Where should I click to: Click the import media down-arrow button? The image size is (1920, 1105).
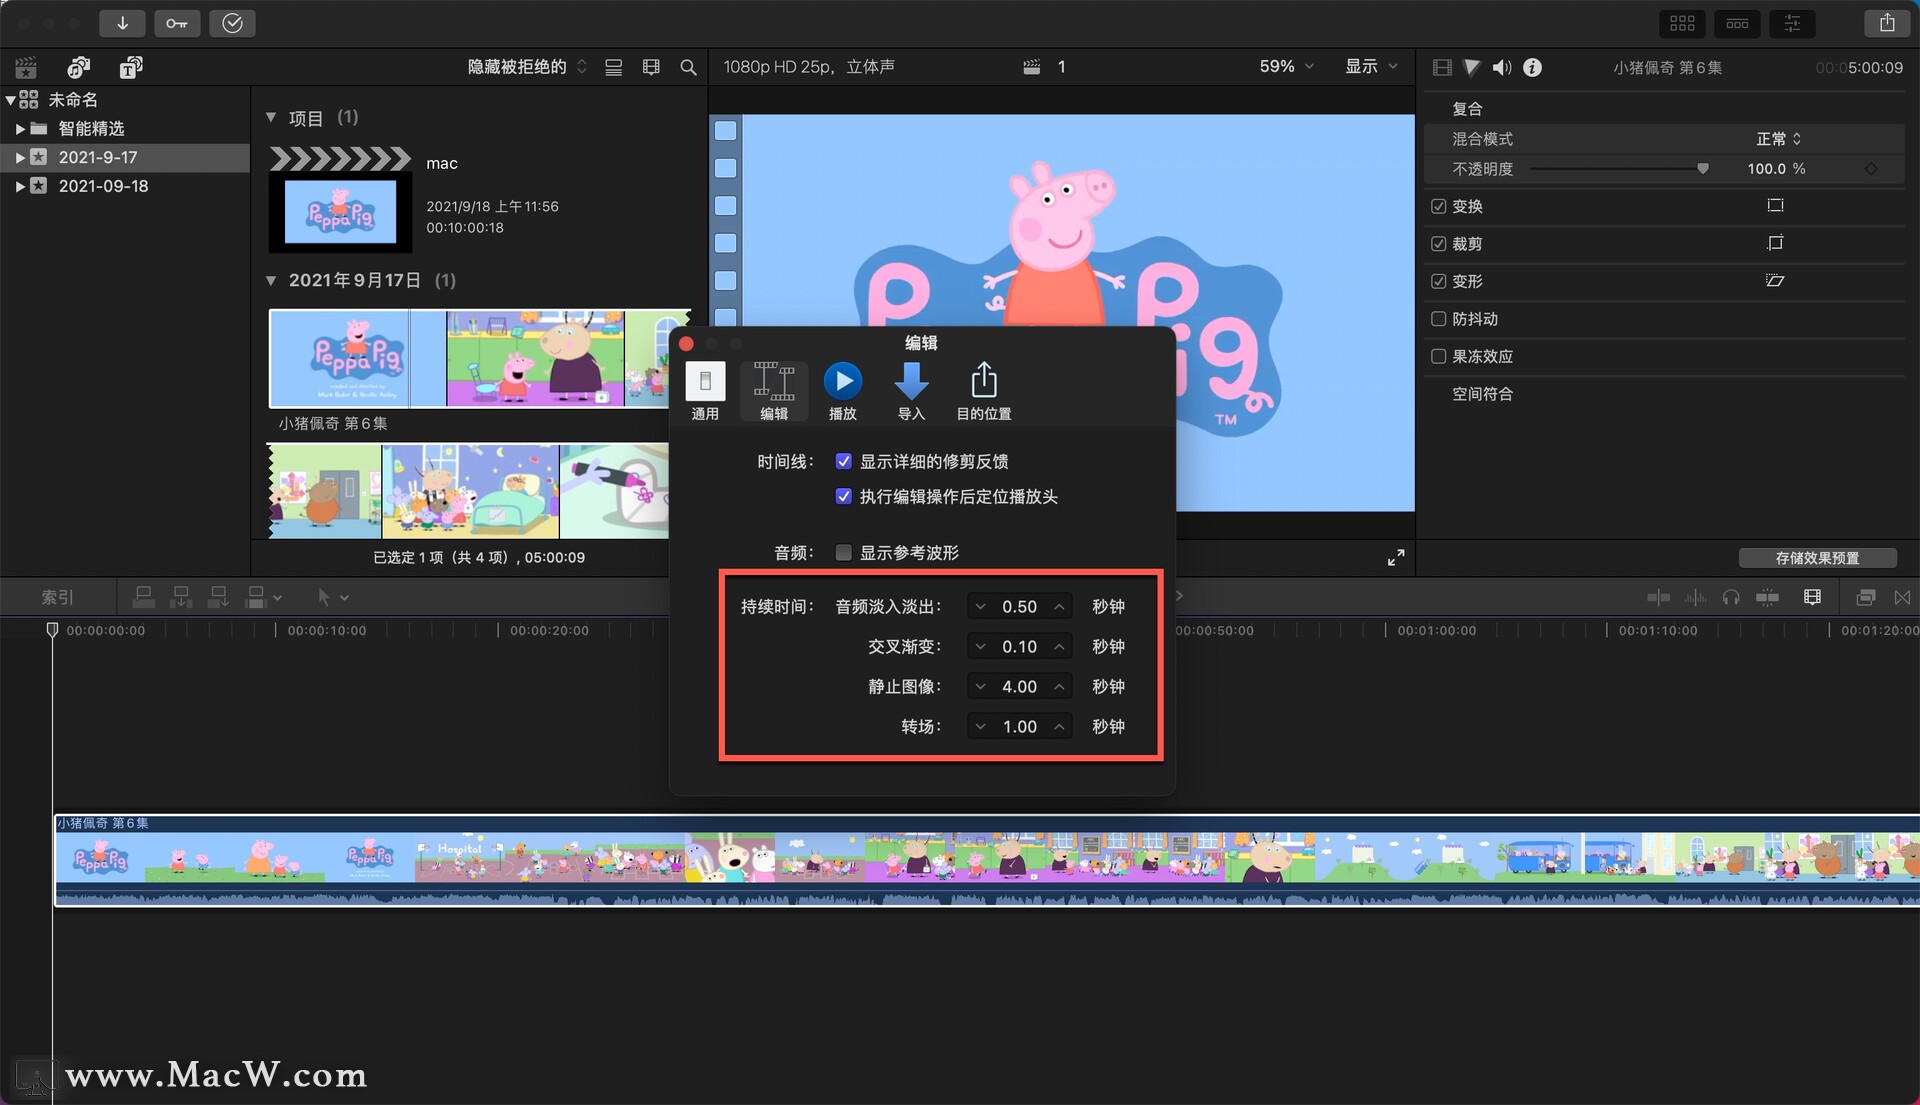pos(122,23)
